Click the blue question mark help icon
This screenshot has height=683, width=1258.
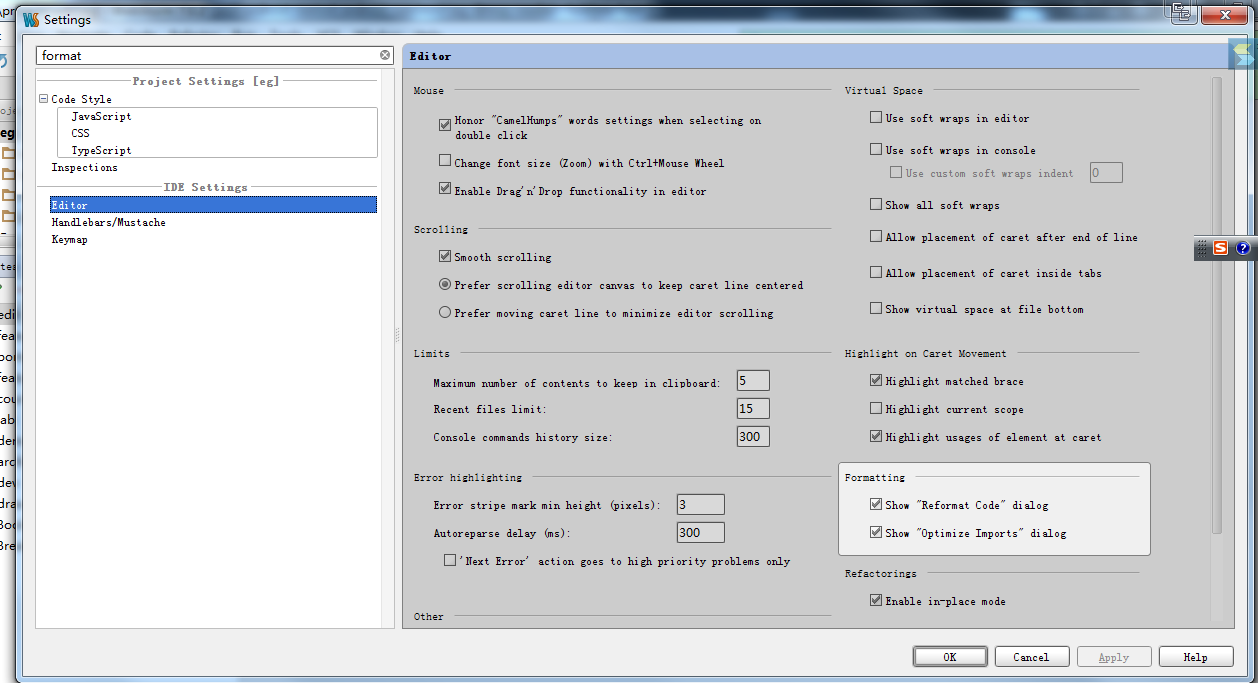click(1243, 248)
